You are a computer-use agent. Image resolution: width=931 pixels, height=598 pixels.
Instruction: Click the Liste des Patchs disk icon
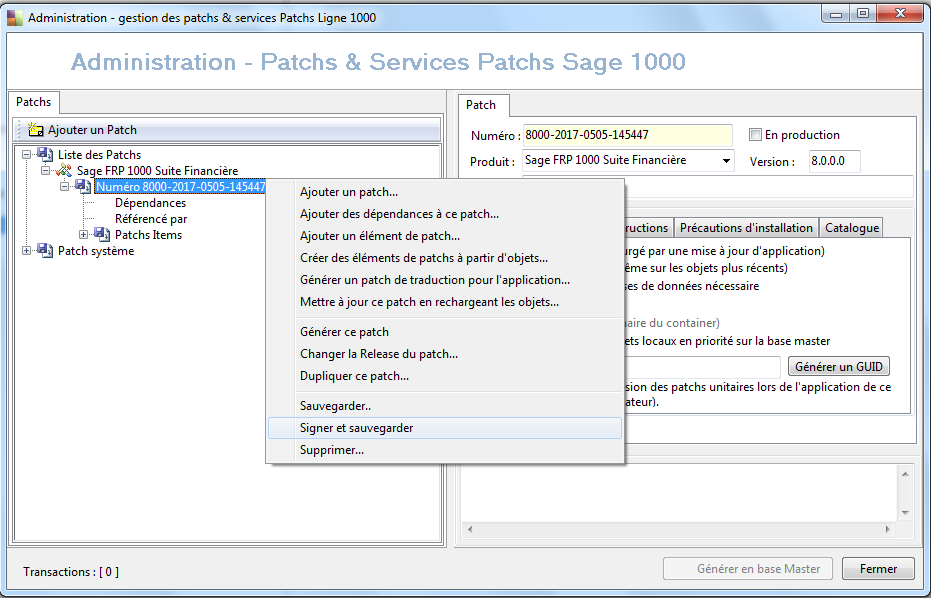click(x=45, y=154)
